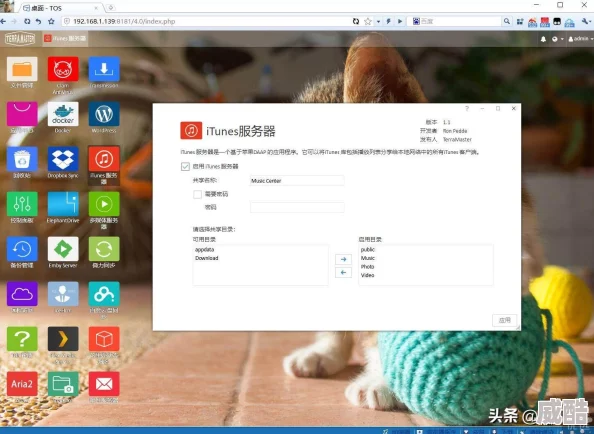Open the red-orange cube app icon
This screenshot has width=594, height=434.
click(104, 339)
